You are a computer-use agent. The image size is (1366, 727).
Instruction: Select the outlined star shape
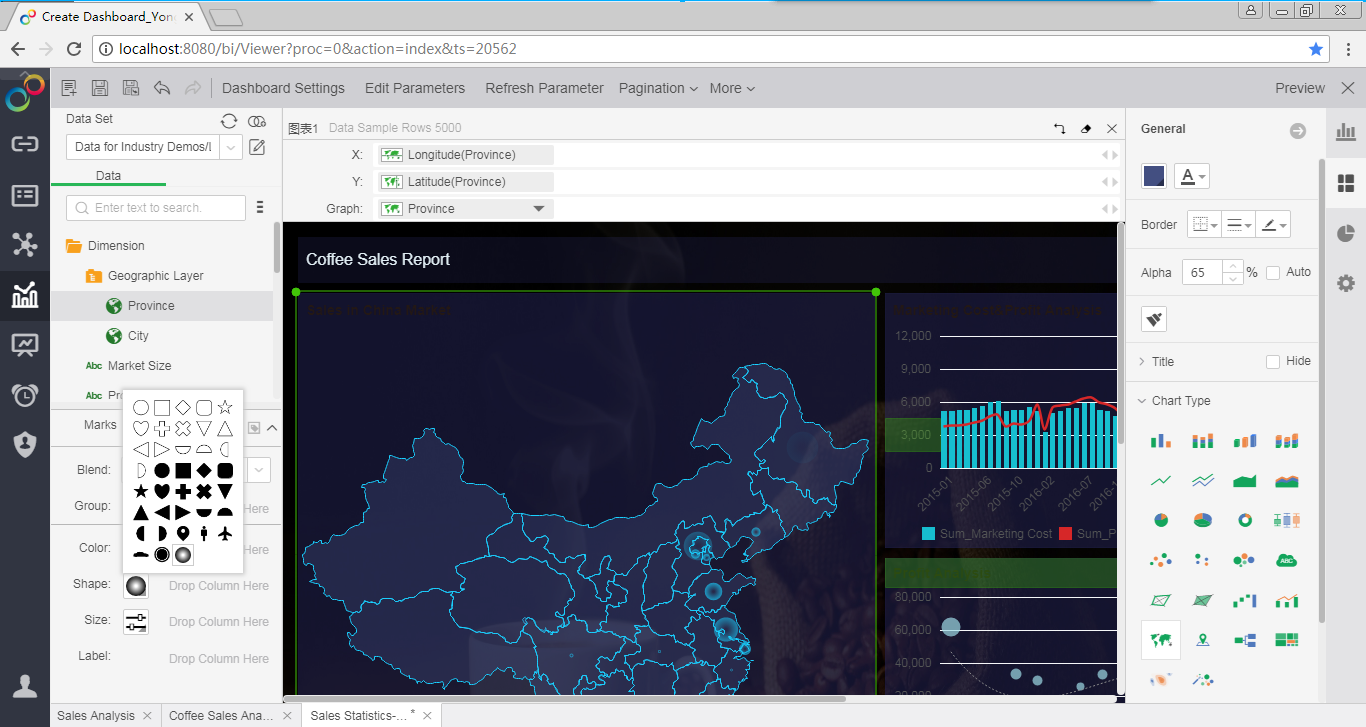(225, 407)
